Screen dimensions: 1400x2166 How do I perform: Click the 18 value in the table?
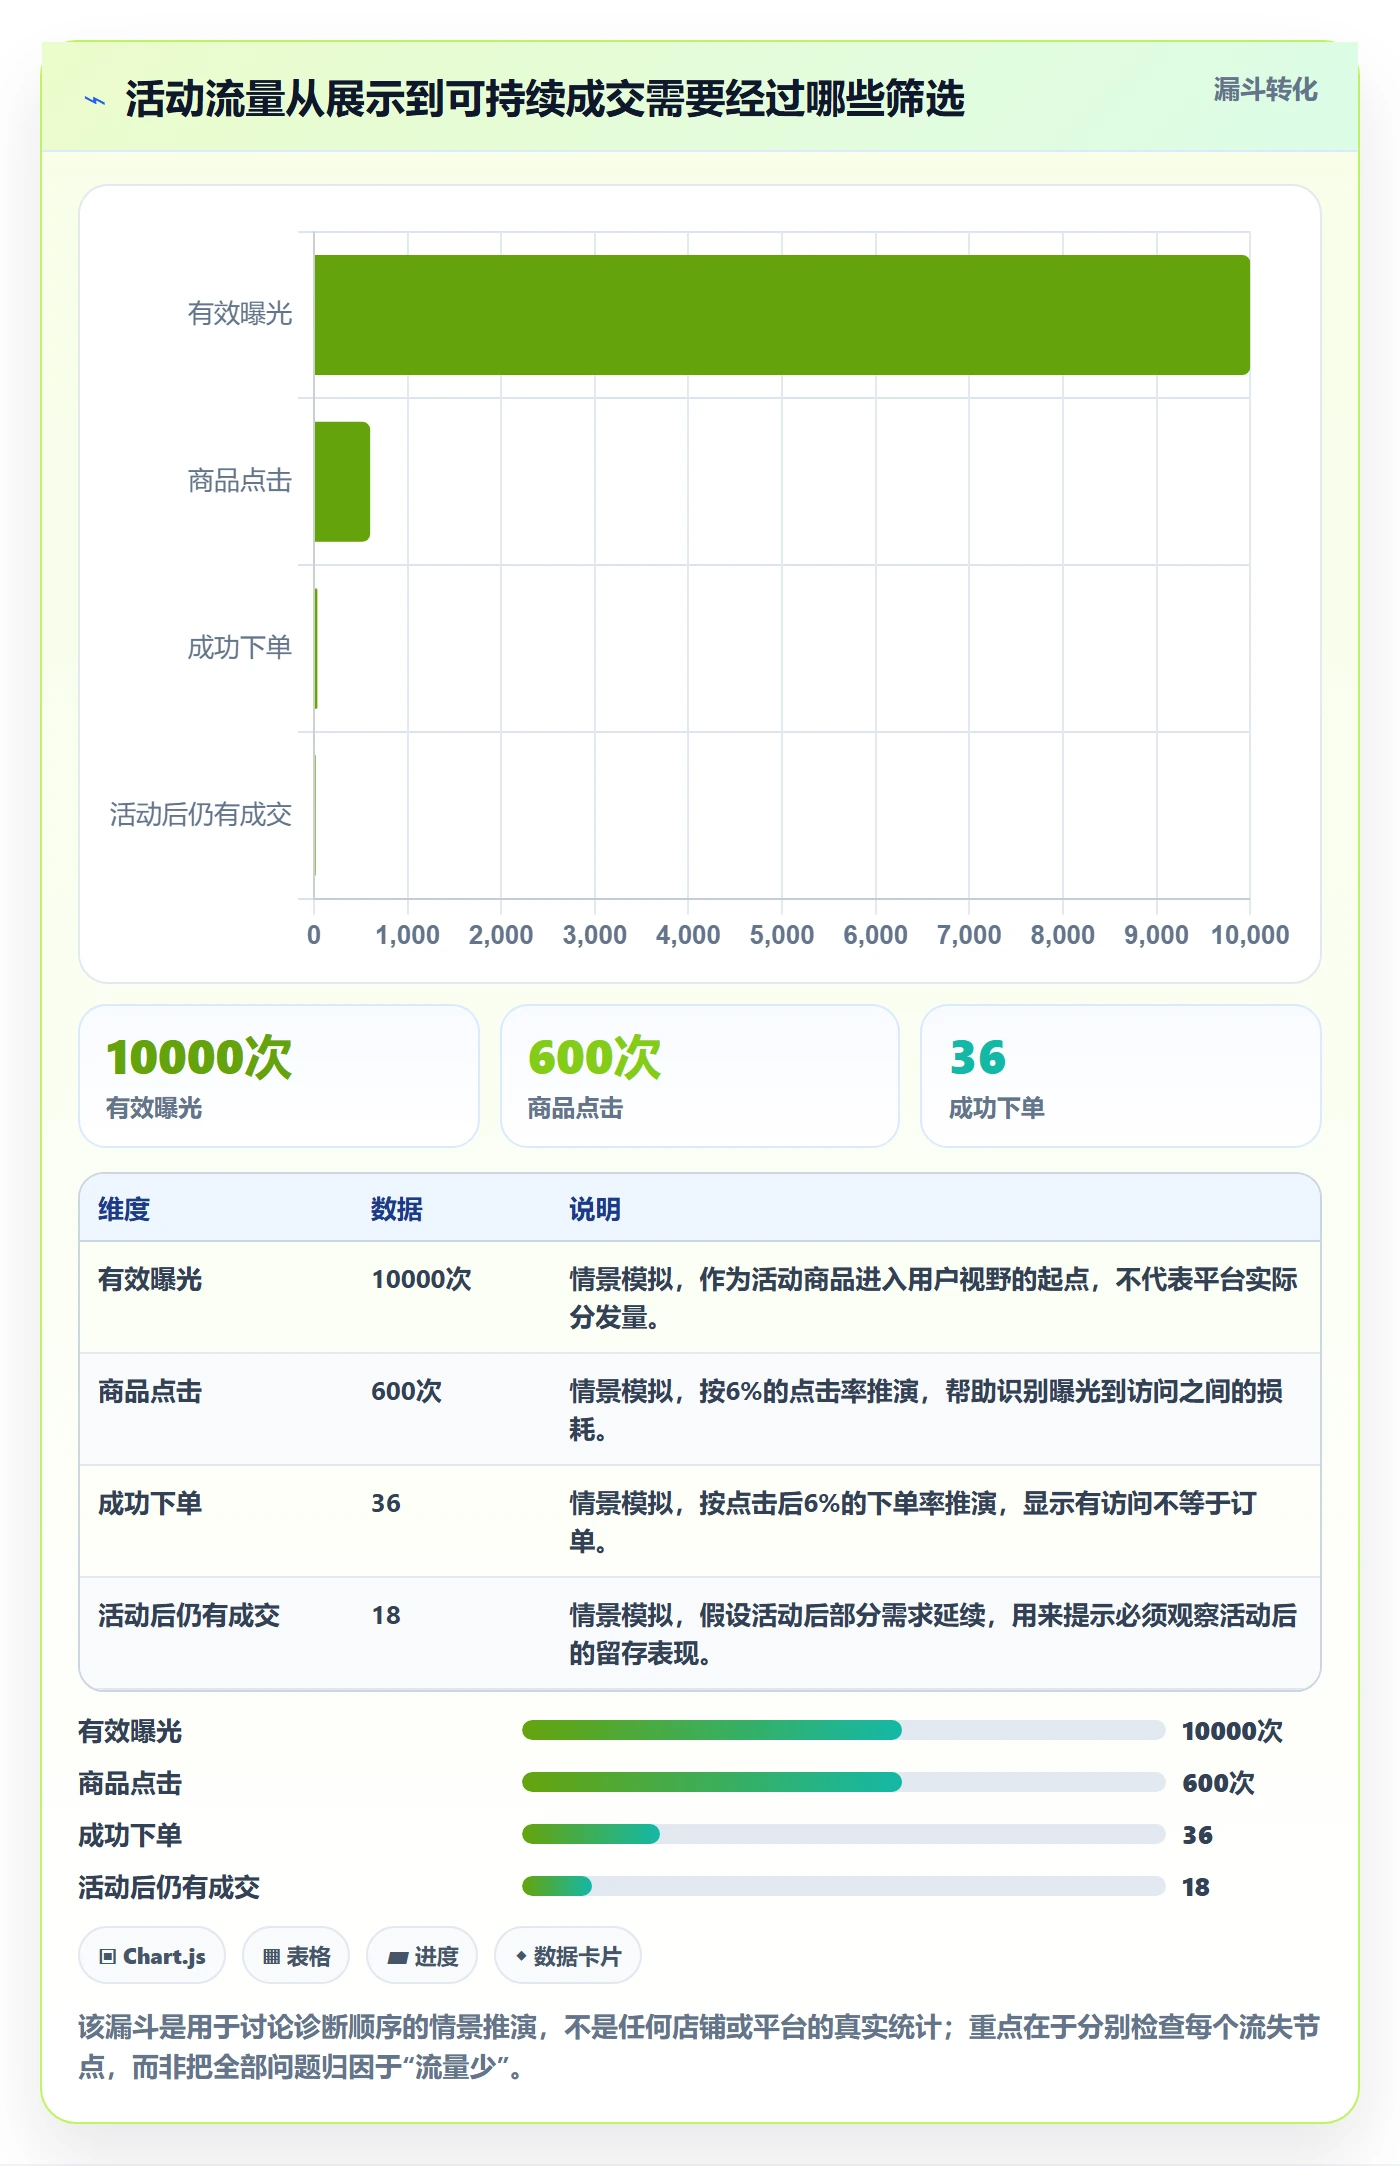tap(386, 1615)
